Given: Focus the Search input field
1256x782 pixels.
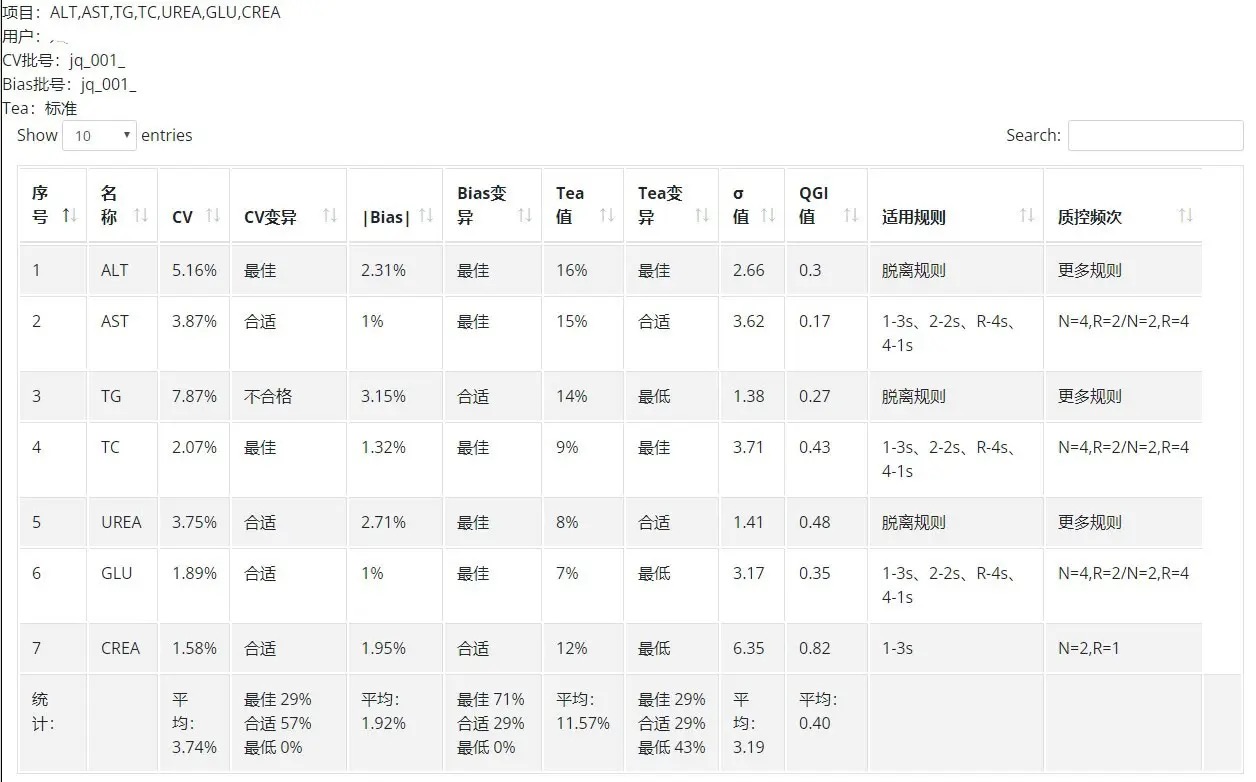Looking at the screenshot, I should tap(1155, 136).
